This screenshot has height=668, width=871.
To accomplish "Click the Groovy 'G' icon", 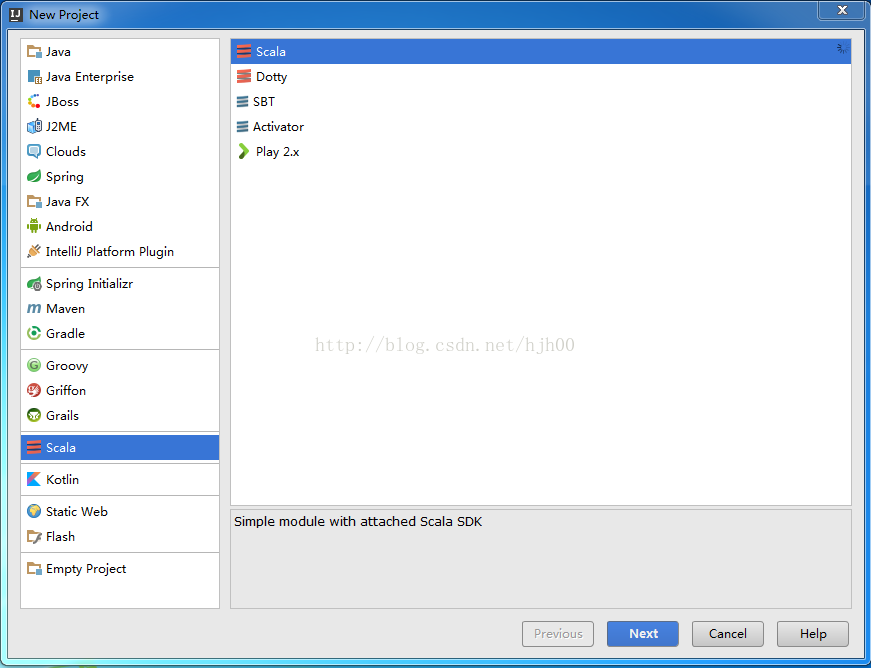I will (x=34, y=366).
